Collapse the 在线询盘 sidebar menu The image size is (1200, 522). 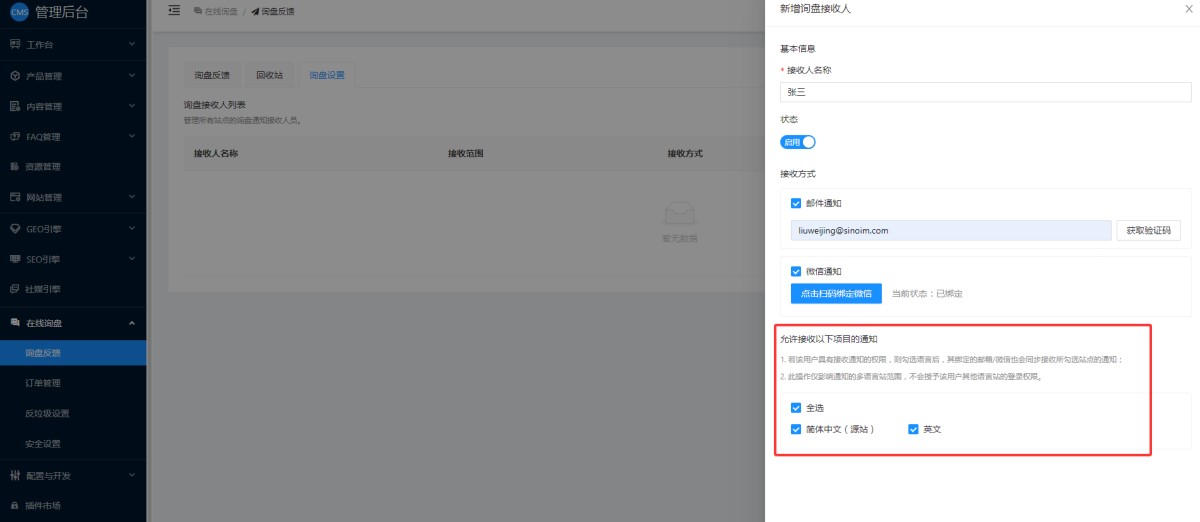click(132, 322)
